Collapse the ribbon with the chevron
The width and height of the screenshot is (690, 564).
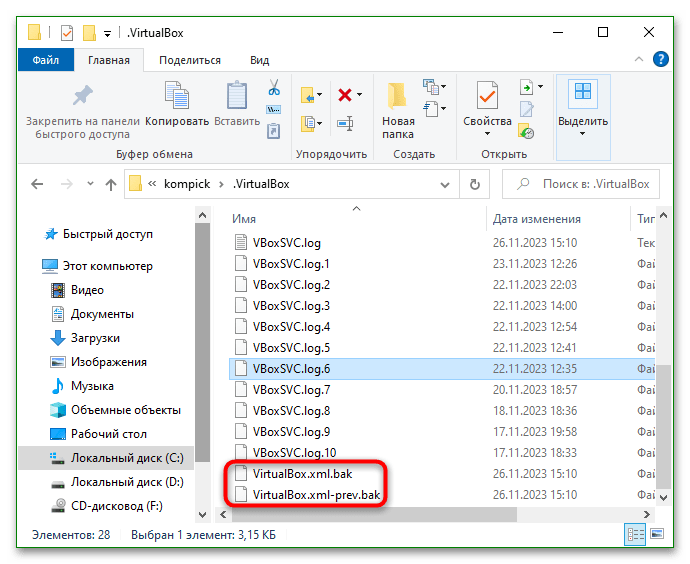tap(639, 59)
